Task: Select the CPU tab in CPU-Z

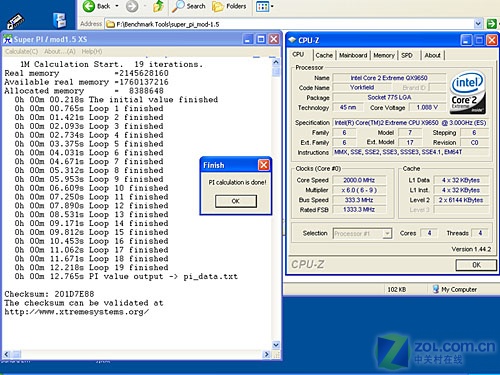Action: [x=298, y=55]
